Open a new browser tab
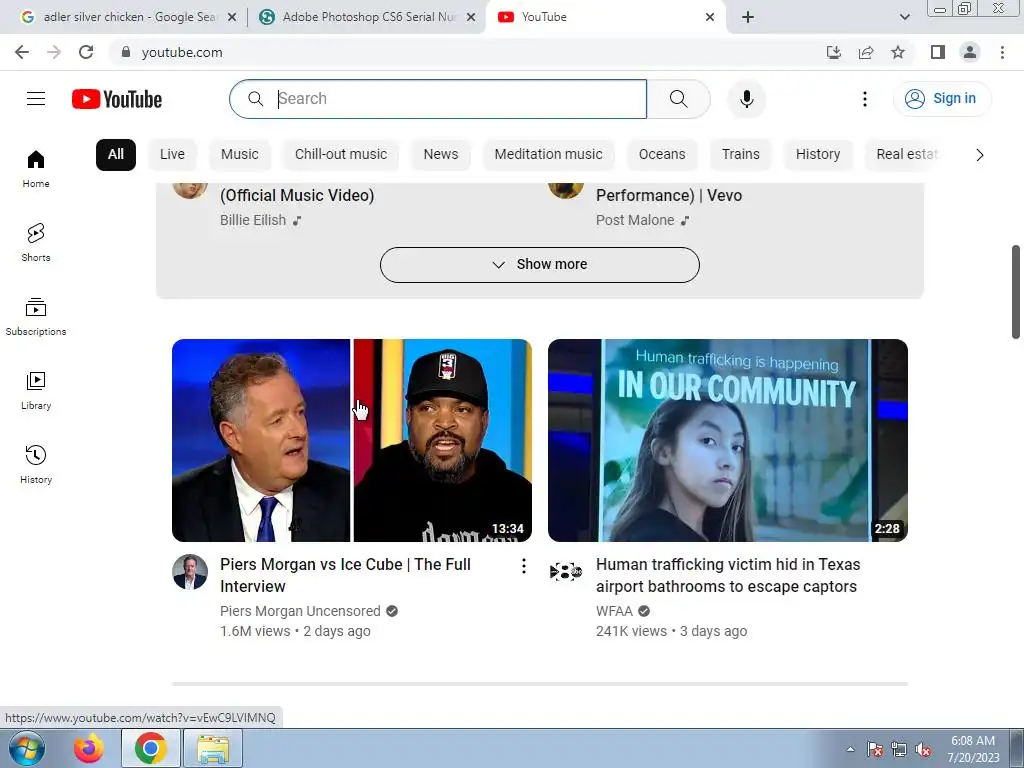1024x768 pixels. (748, 17)
